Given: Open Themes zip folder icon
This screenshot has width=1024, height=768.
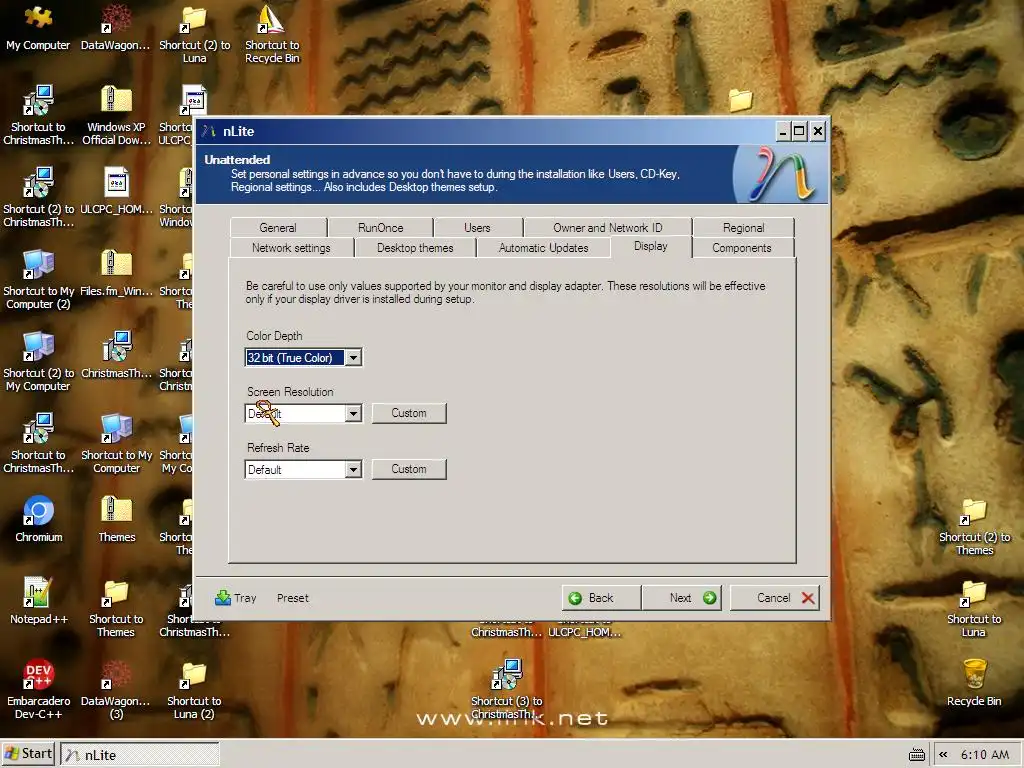Looking at the screenshot, I should tap(116, 519).
